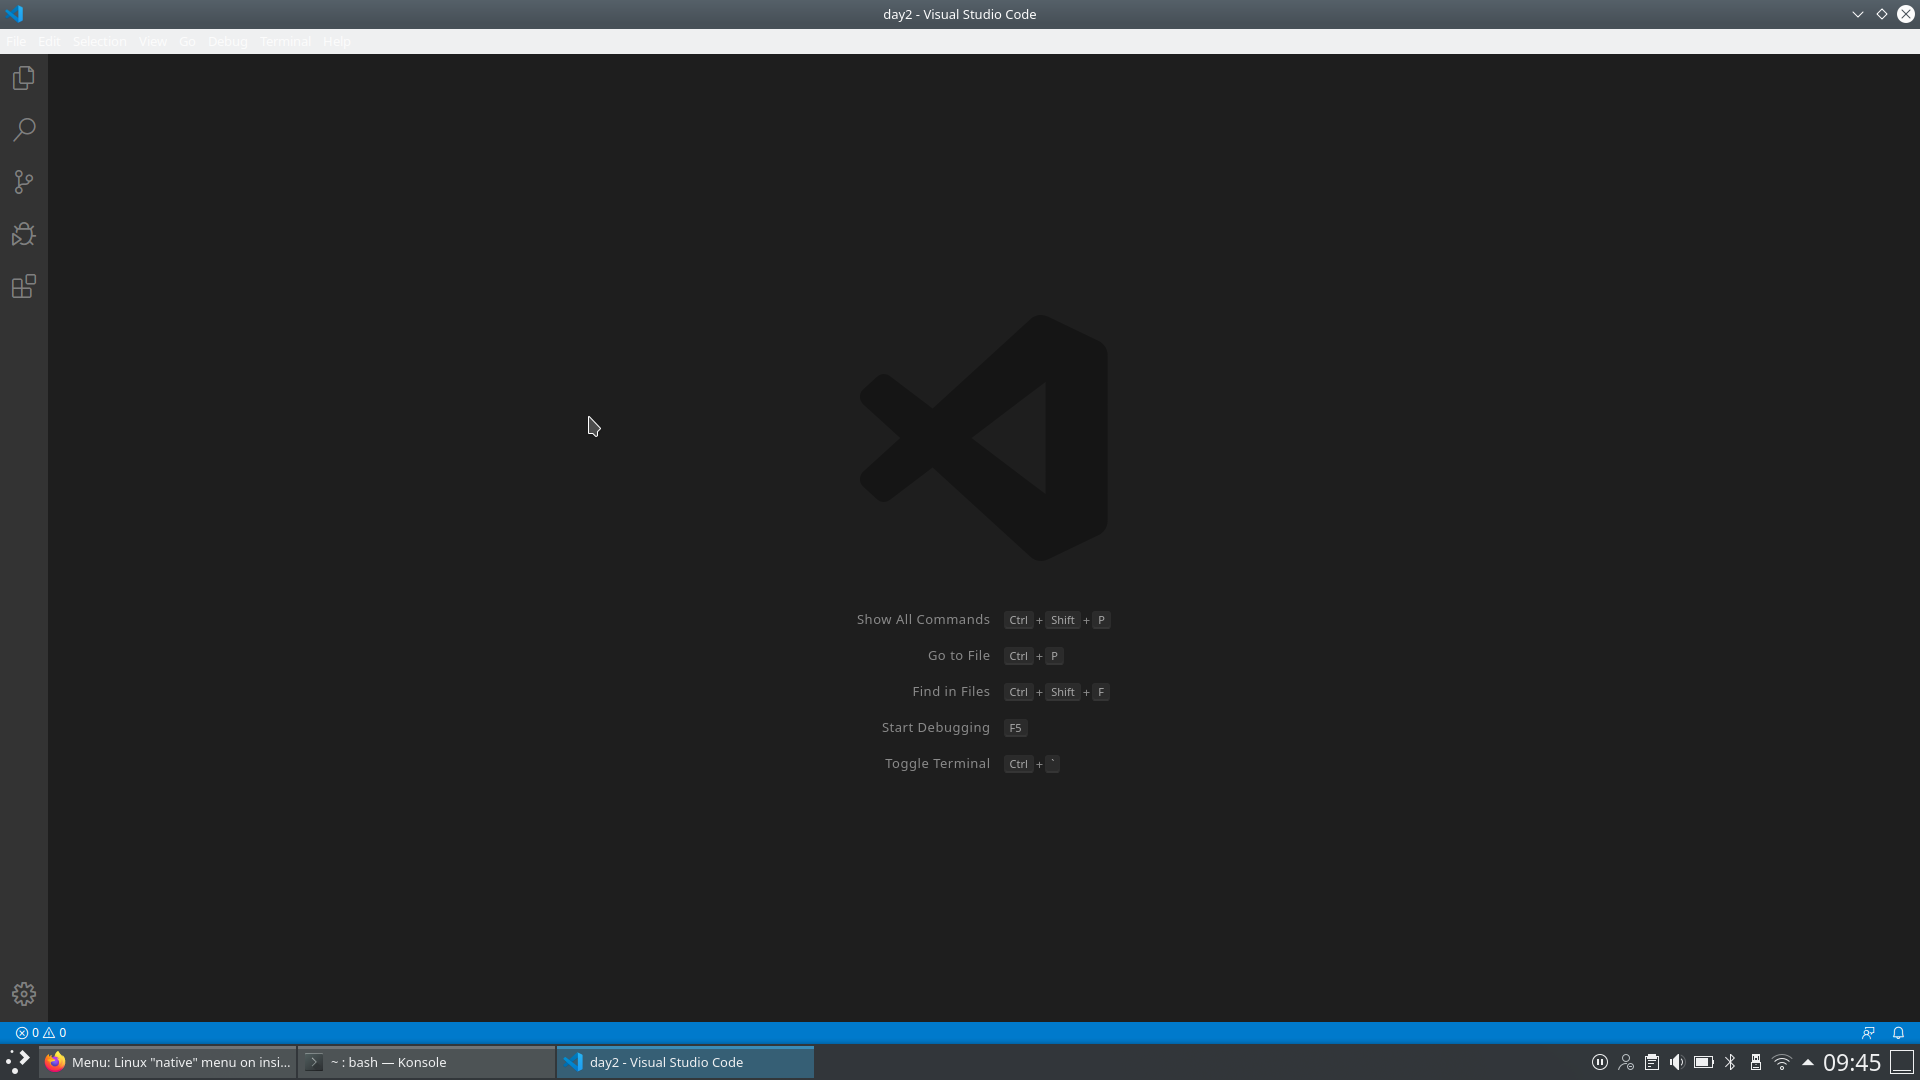Image resolution: width=1920 pixels, height=1080 pixels.
Task: Click the window menu dropdown arrow in titlebar
Action: click(x=1857, y=14)
